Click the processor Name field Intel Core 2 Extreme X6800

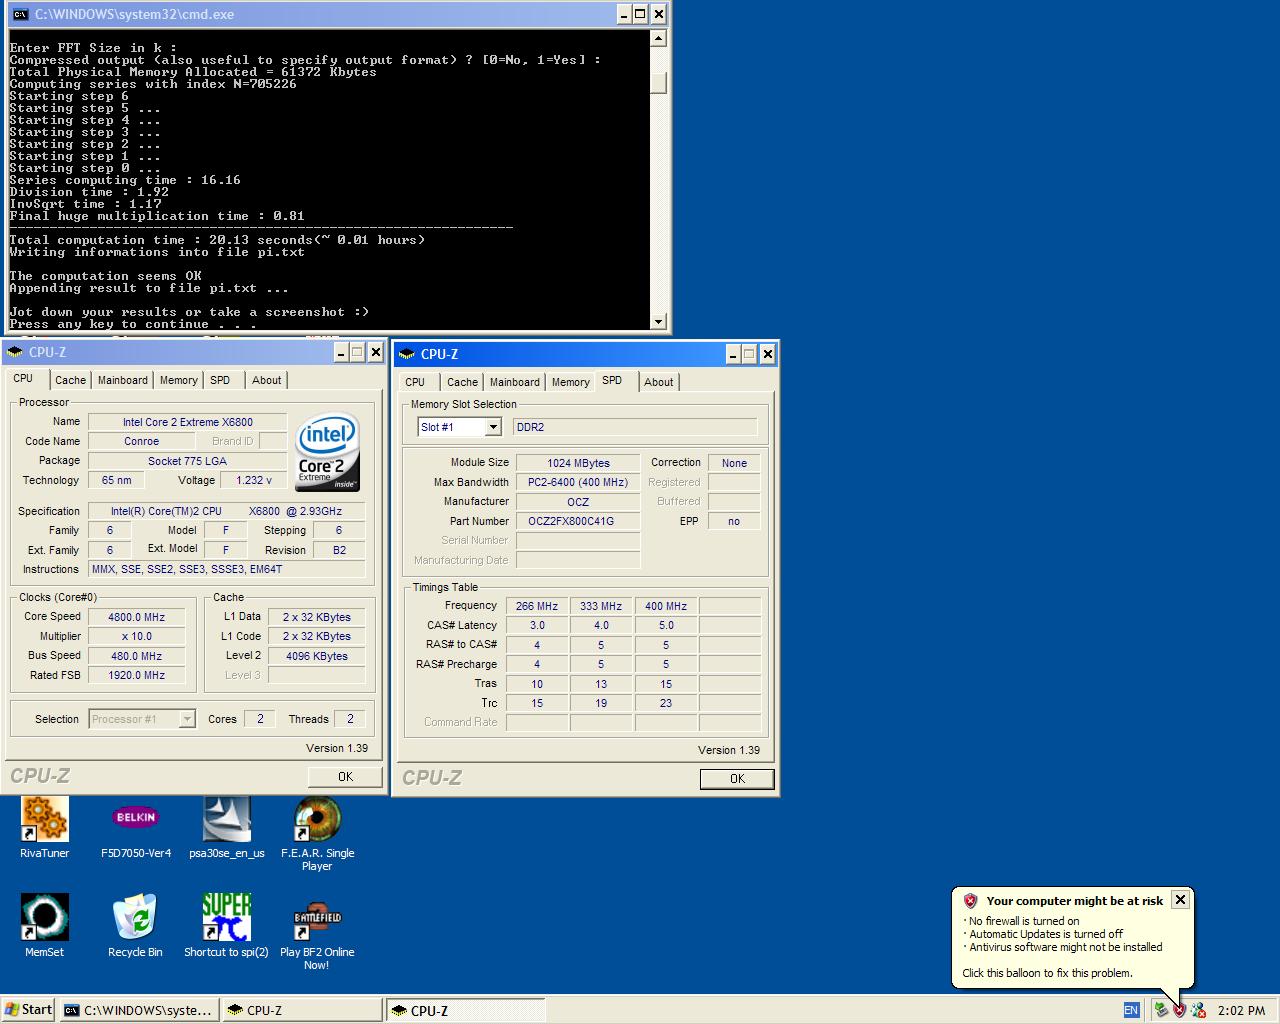pyautogui.click(x=188, y=422)
